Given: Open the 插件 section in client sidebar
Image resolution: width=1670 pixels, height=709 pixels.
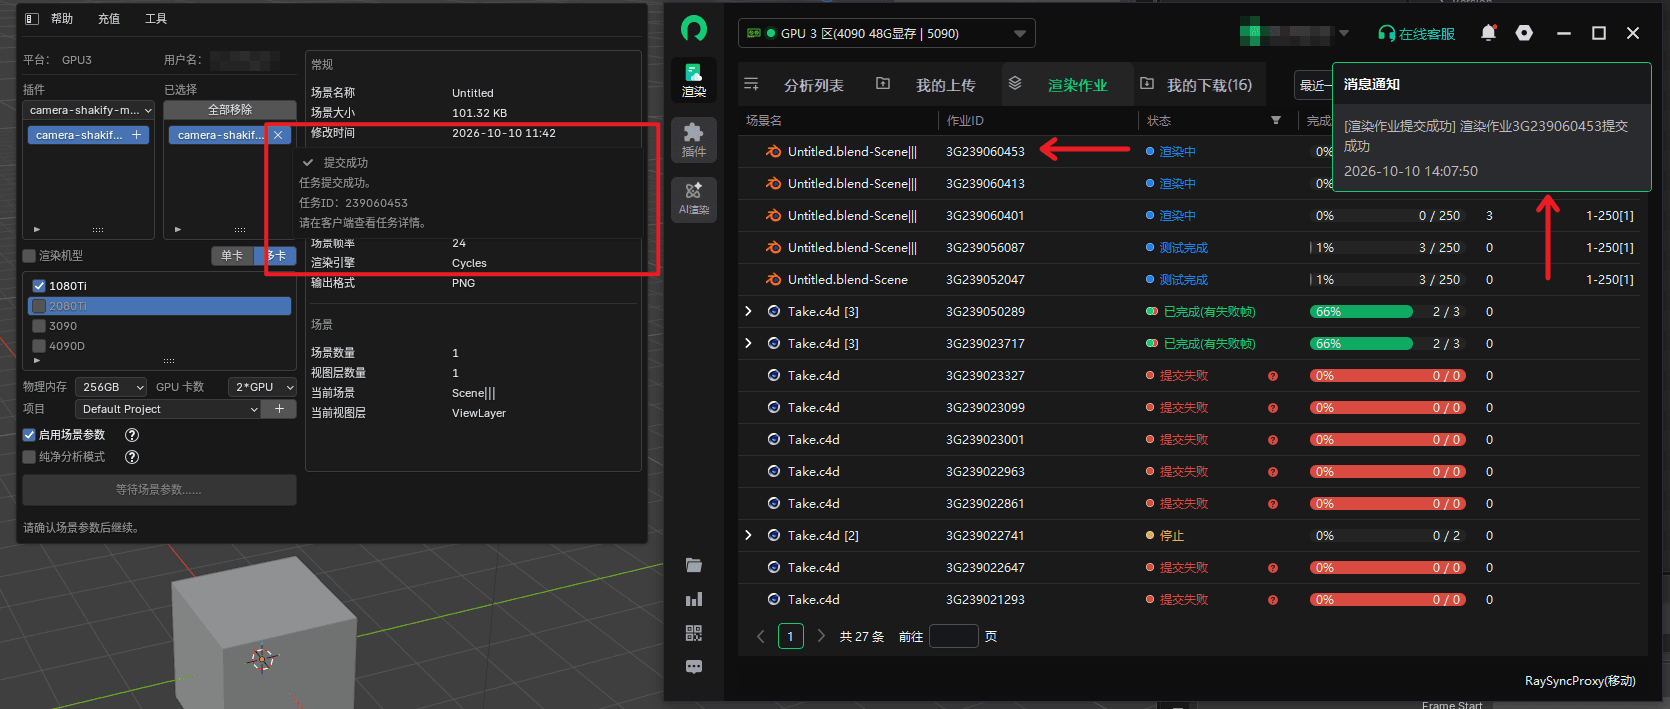Looking at the screenshot, I should (694, 140).
